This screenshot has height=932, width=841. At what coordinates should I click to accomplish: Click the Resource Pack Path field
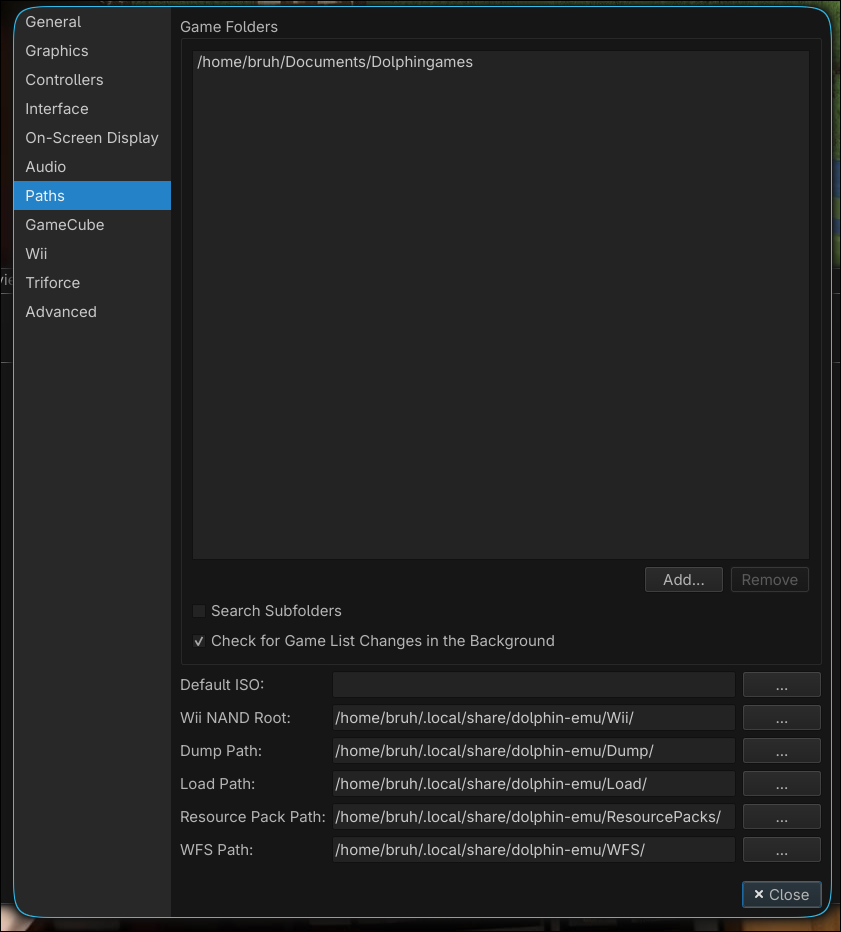point(534,817)
